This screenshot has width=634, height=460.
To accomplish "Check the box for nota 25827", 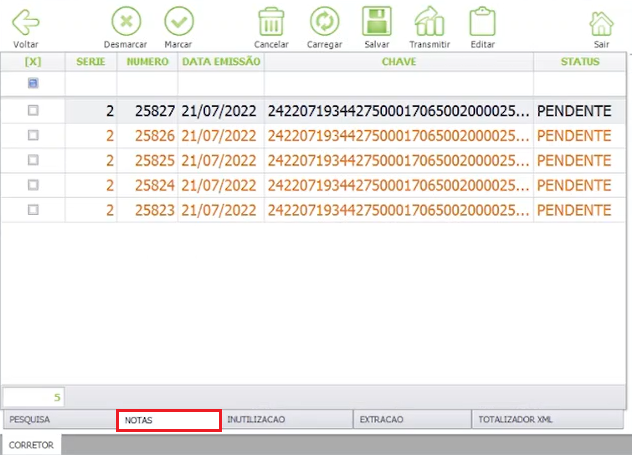I will pos(33,110).
